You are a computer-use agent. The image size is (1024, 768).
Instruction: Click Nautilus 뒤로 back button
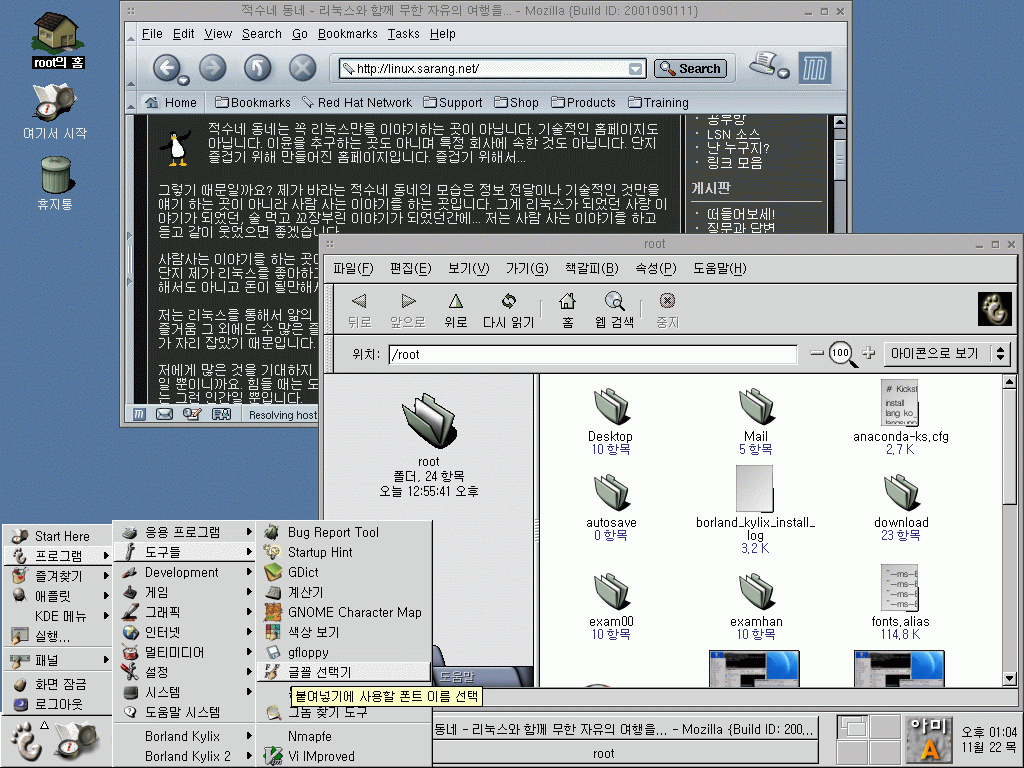(x=359, y=310)
